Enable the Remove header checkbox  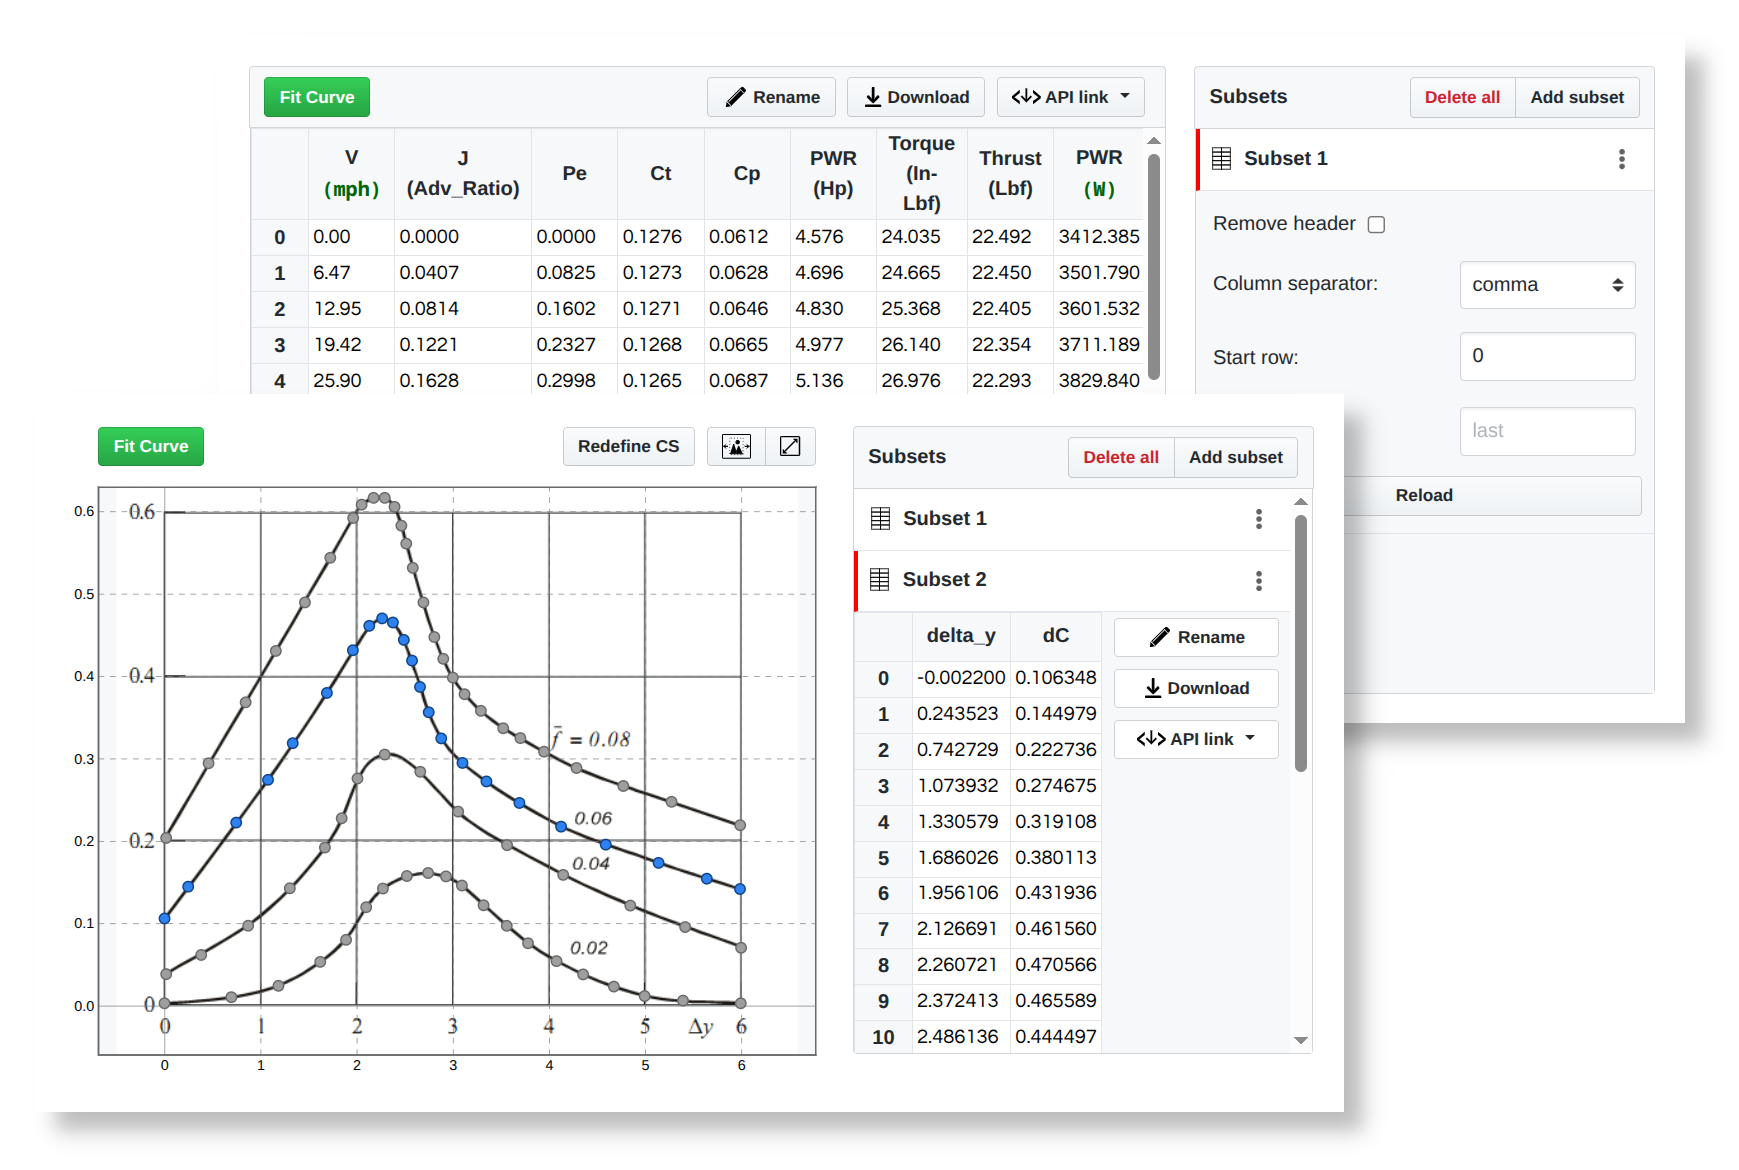point(1376,224)
